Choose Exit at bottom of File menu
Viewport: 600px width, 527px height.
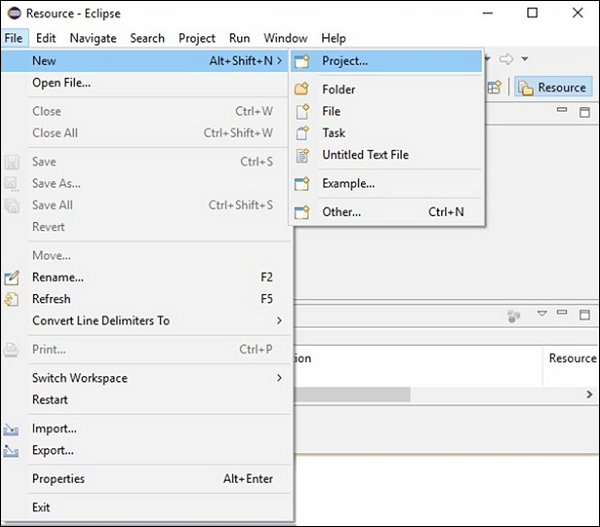41,507
